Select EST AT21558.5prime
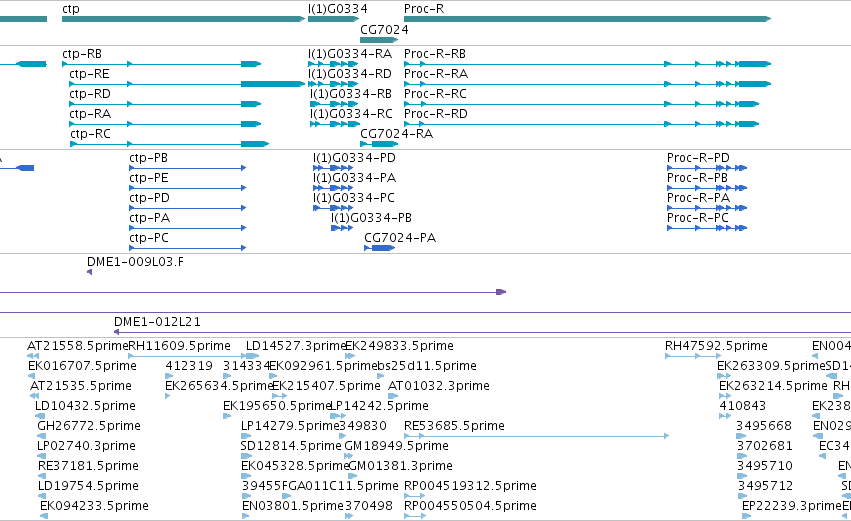The image size is (851, 521). pos(33,357)
